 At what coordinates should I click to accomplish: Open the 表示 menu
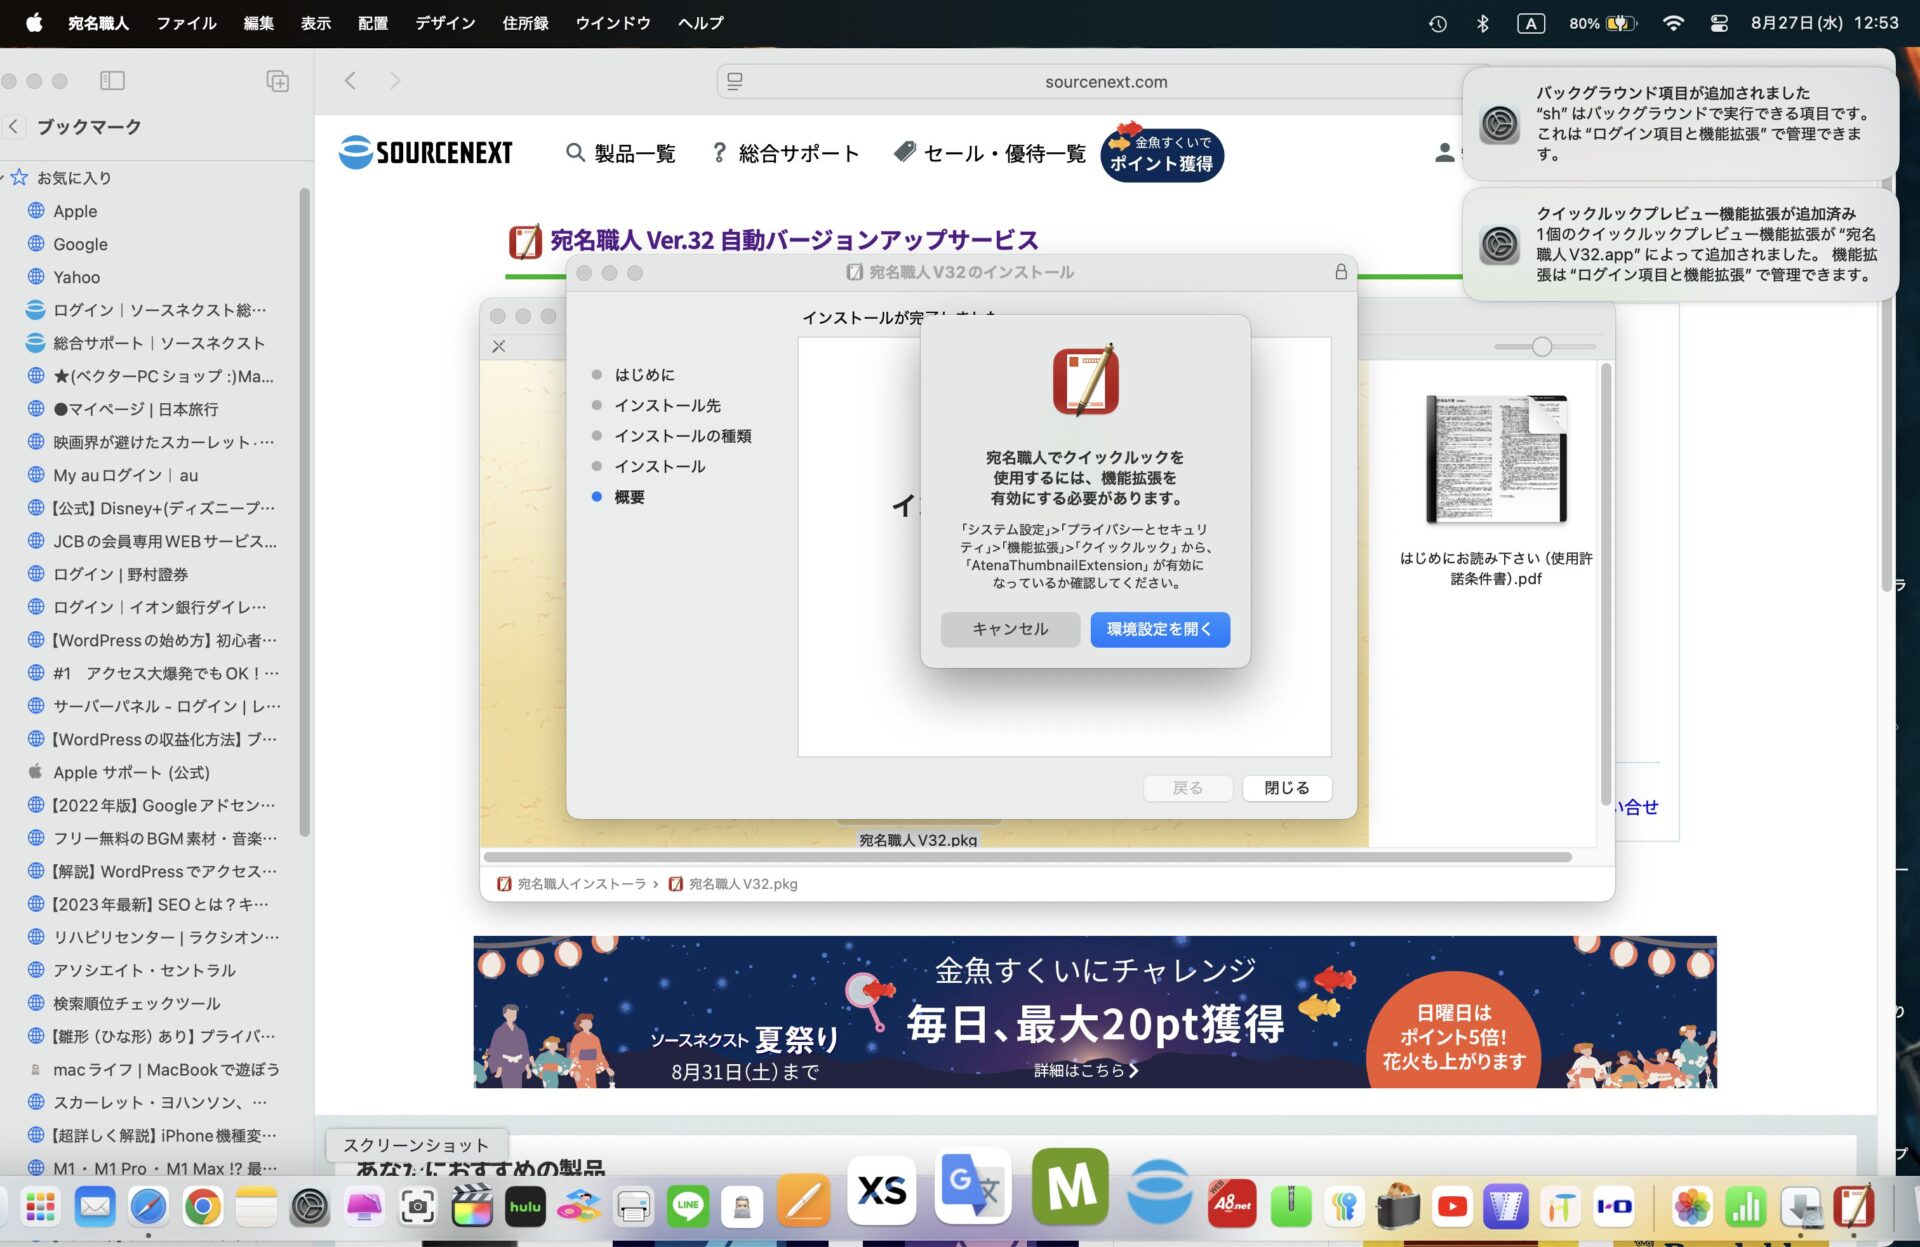pos(316,23)
